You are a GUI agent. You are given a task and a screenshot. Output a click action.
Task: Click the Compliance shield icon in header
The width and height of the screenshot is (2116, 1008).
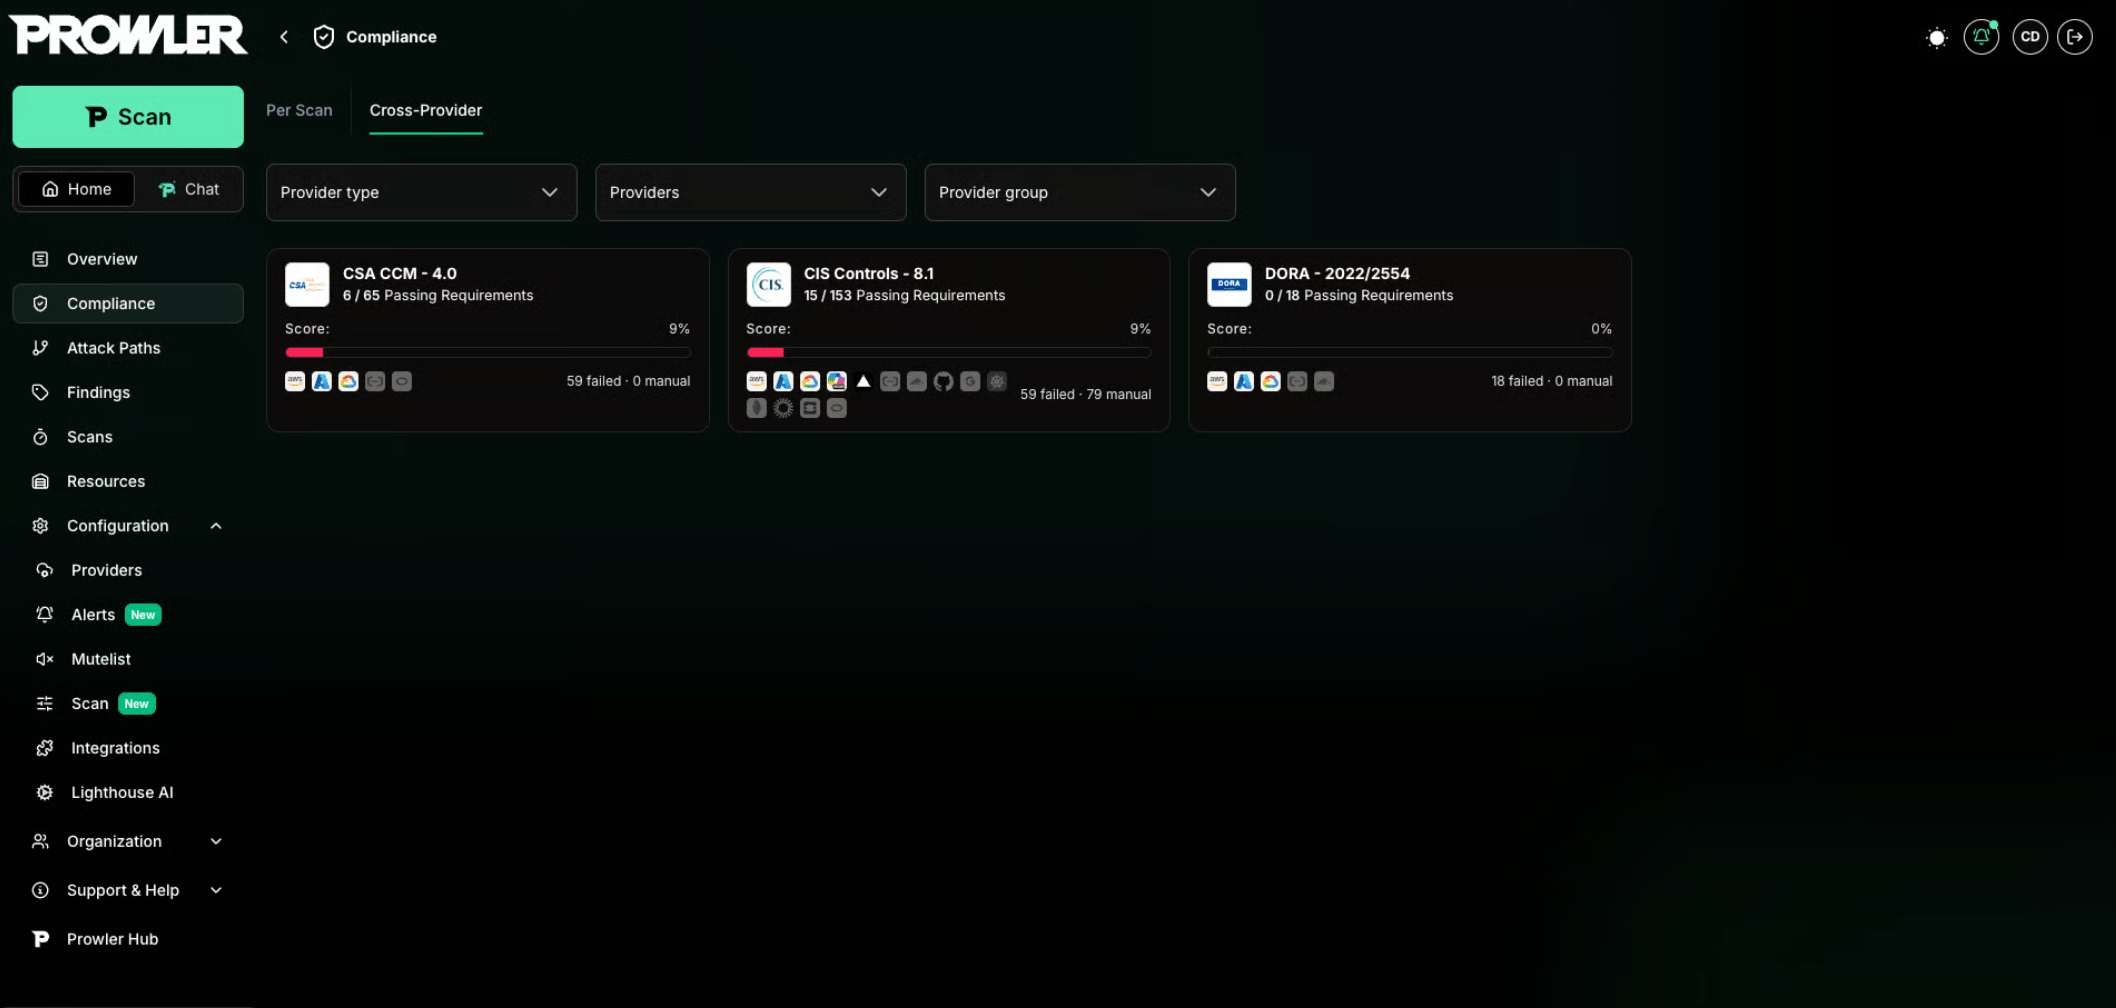(324, 37)
